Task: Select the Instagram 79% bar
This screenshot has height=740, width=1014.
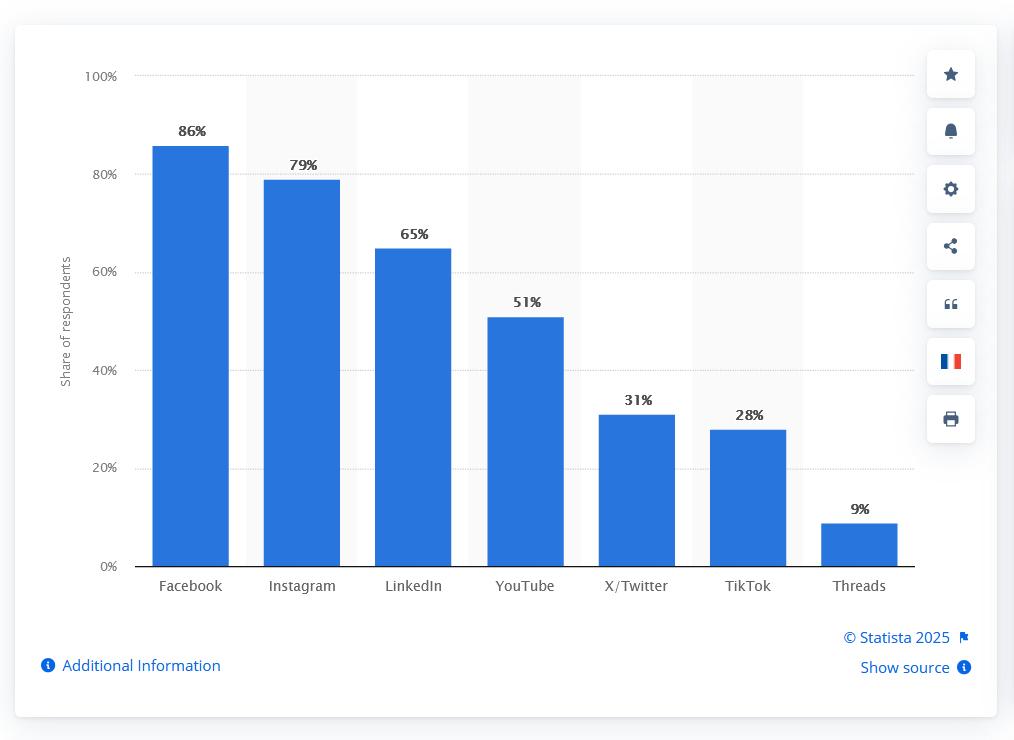Action: point(302,373)
